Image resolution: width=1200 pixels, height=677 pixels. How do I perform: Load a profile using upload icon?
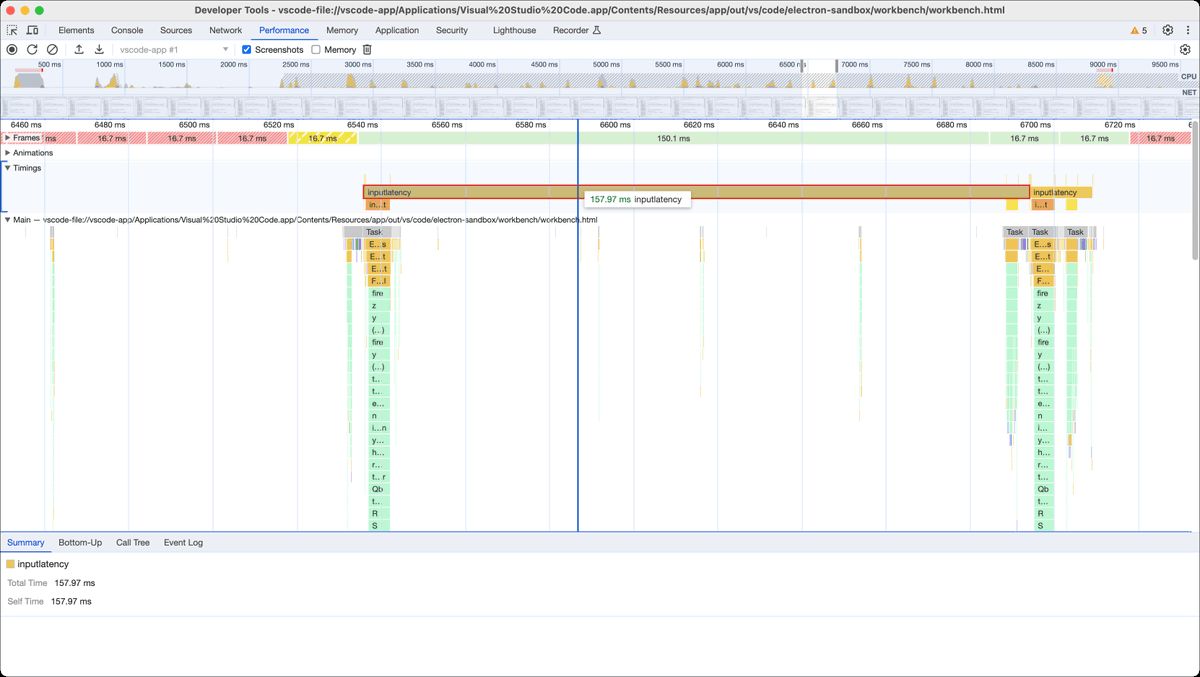pos(79,49)
